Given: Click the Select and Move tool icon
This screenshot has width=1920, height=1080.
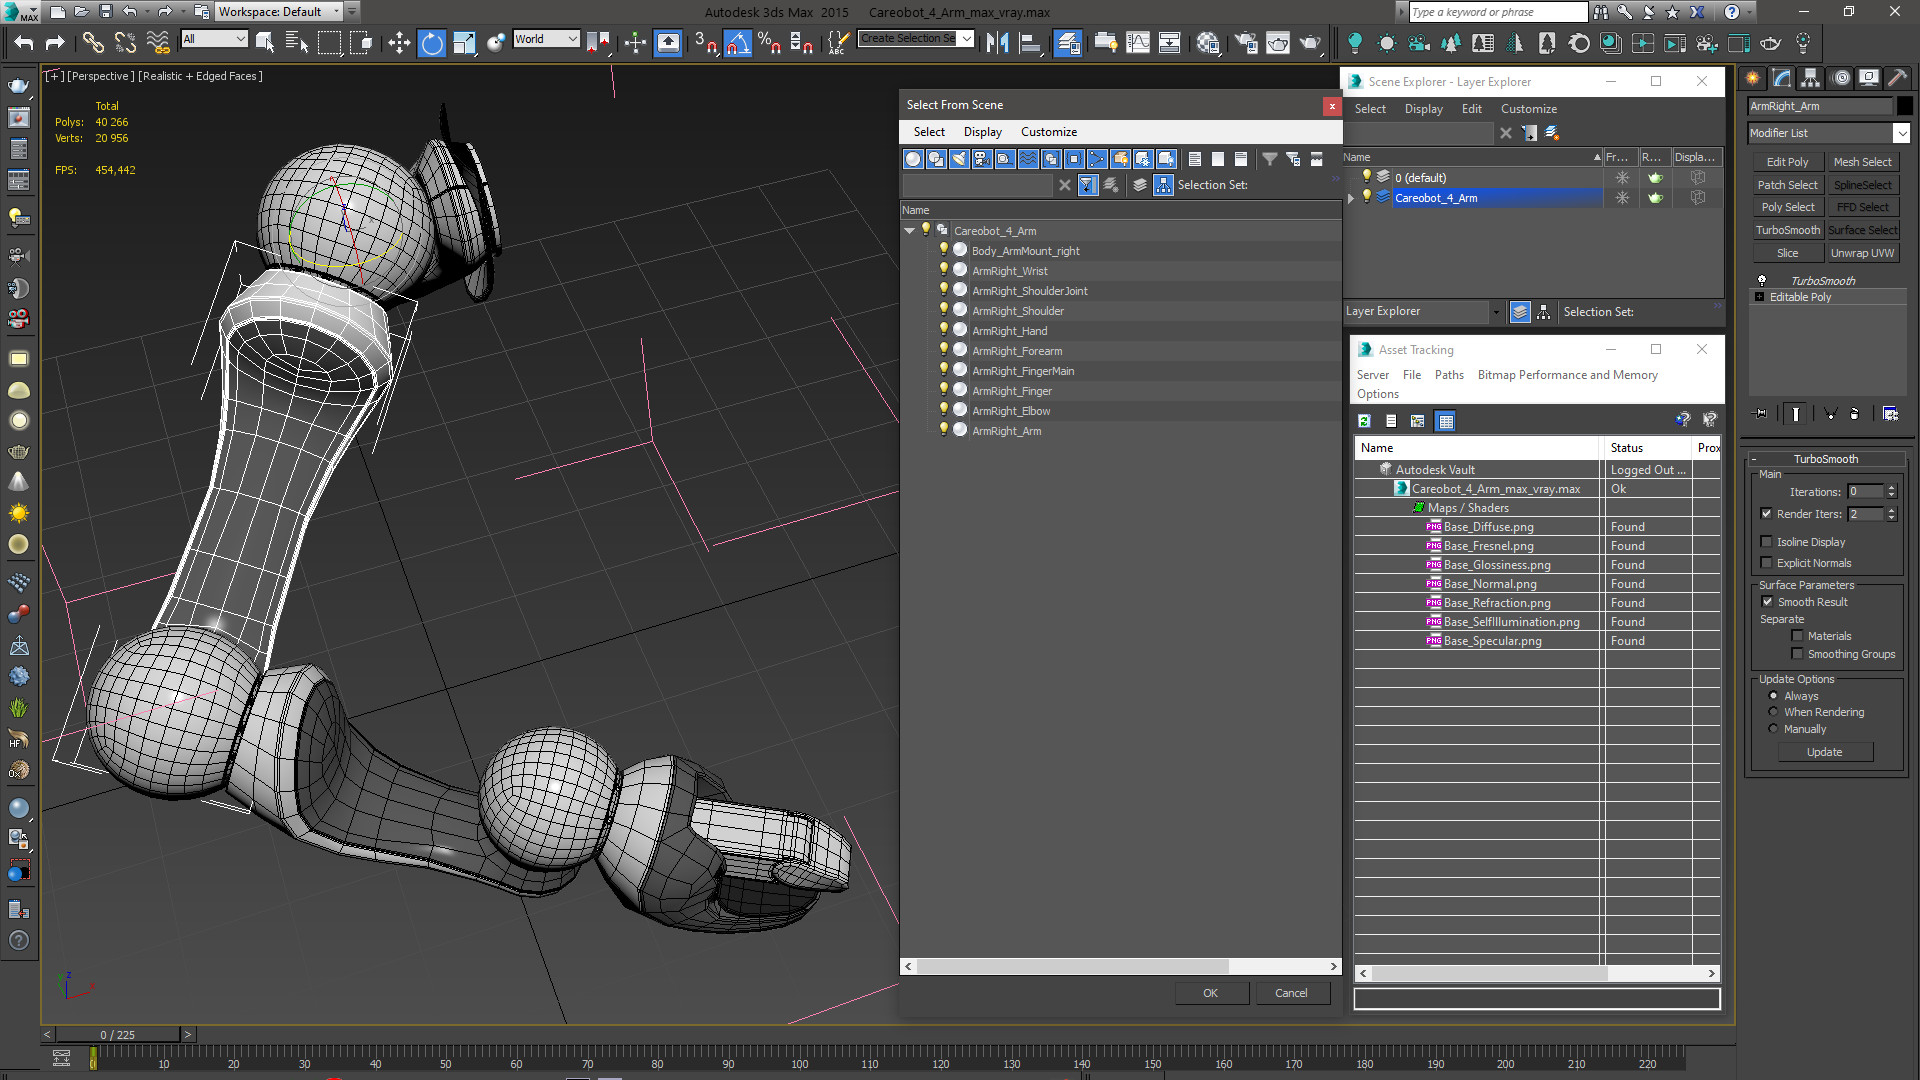Looking at the screenshot, I should click(400, 44).
